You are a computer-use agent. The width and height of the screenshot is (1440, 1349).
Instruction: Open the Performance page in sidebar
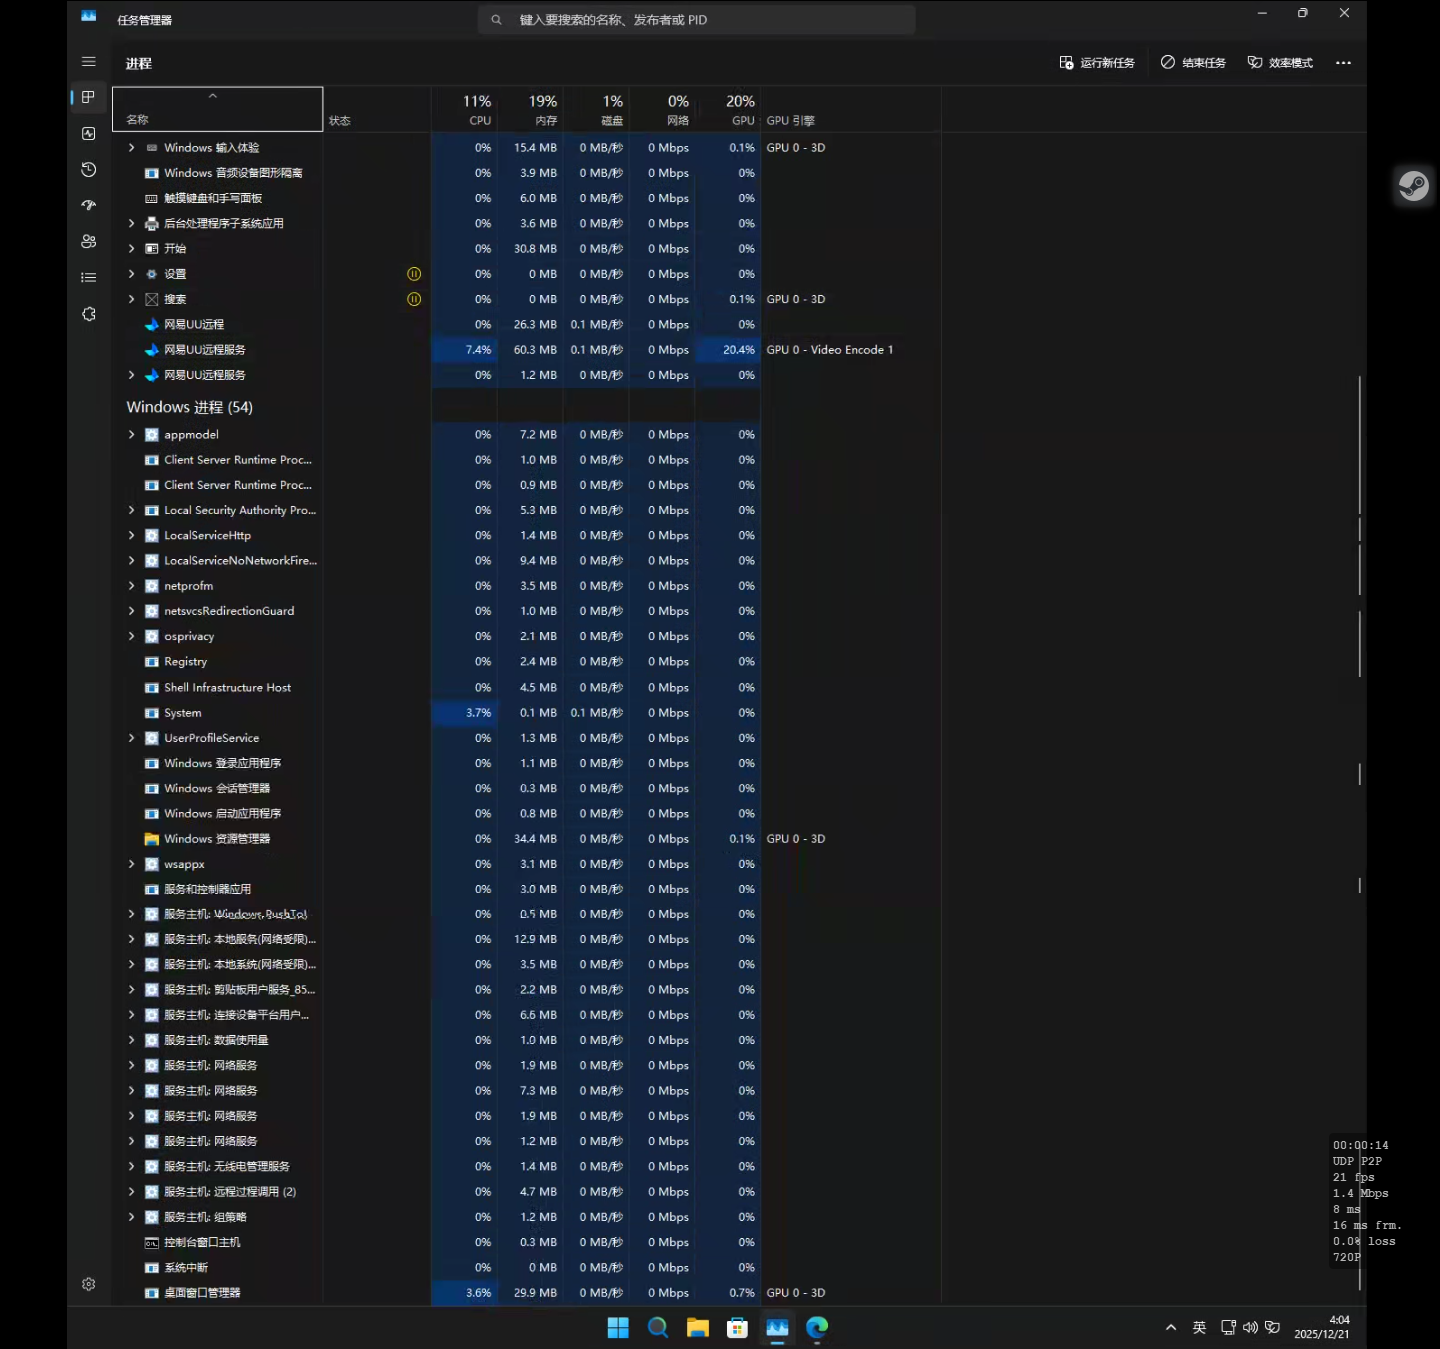[88, 134]
